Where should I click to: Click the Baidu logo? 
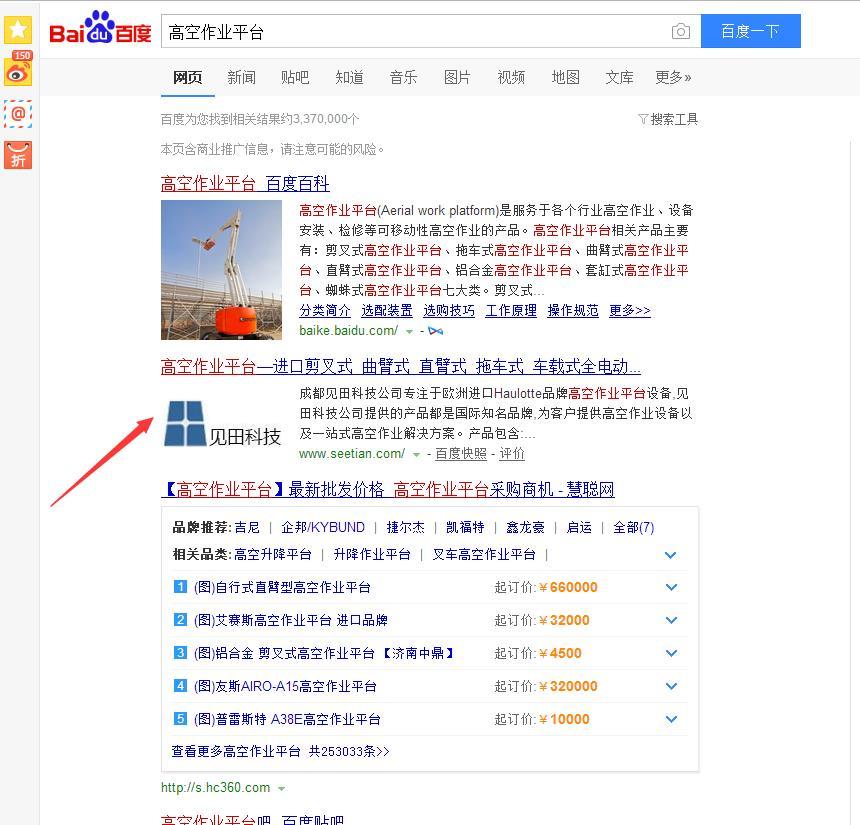[x=100, y=29]
